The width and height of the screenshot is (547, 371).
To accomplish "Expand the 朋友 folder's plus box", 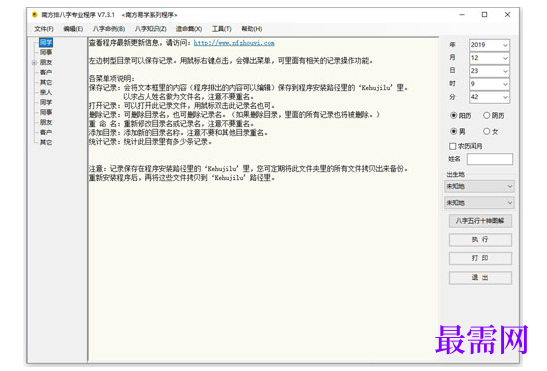I will point(34,63).
